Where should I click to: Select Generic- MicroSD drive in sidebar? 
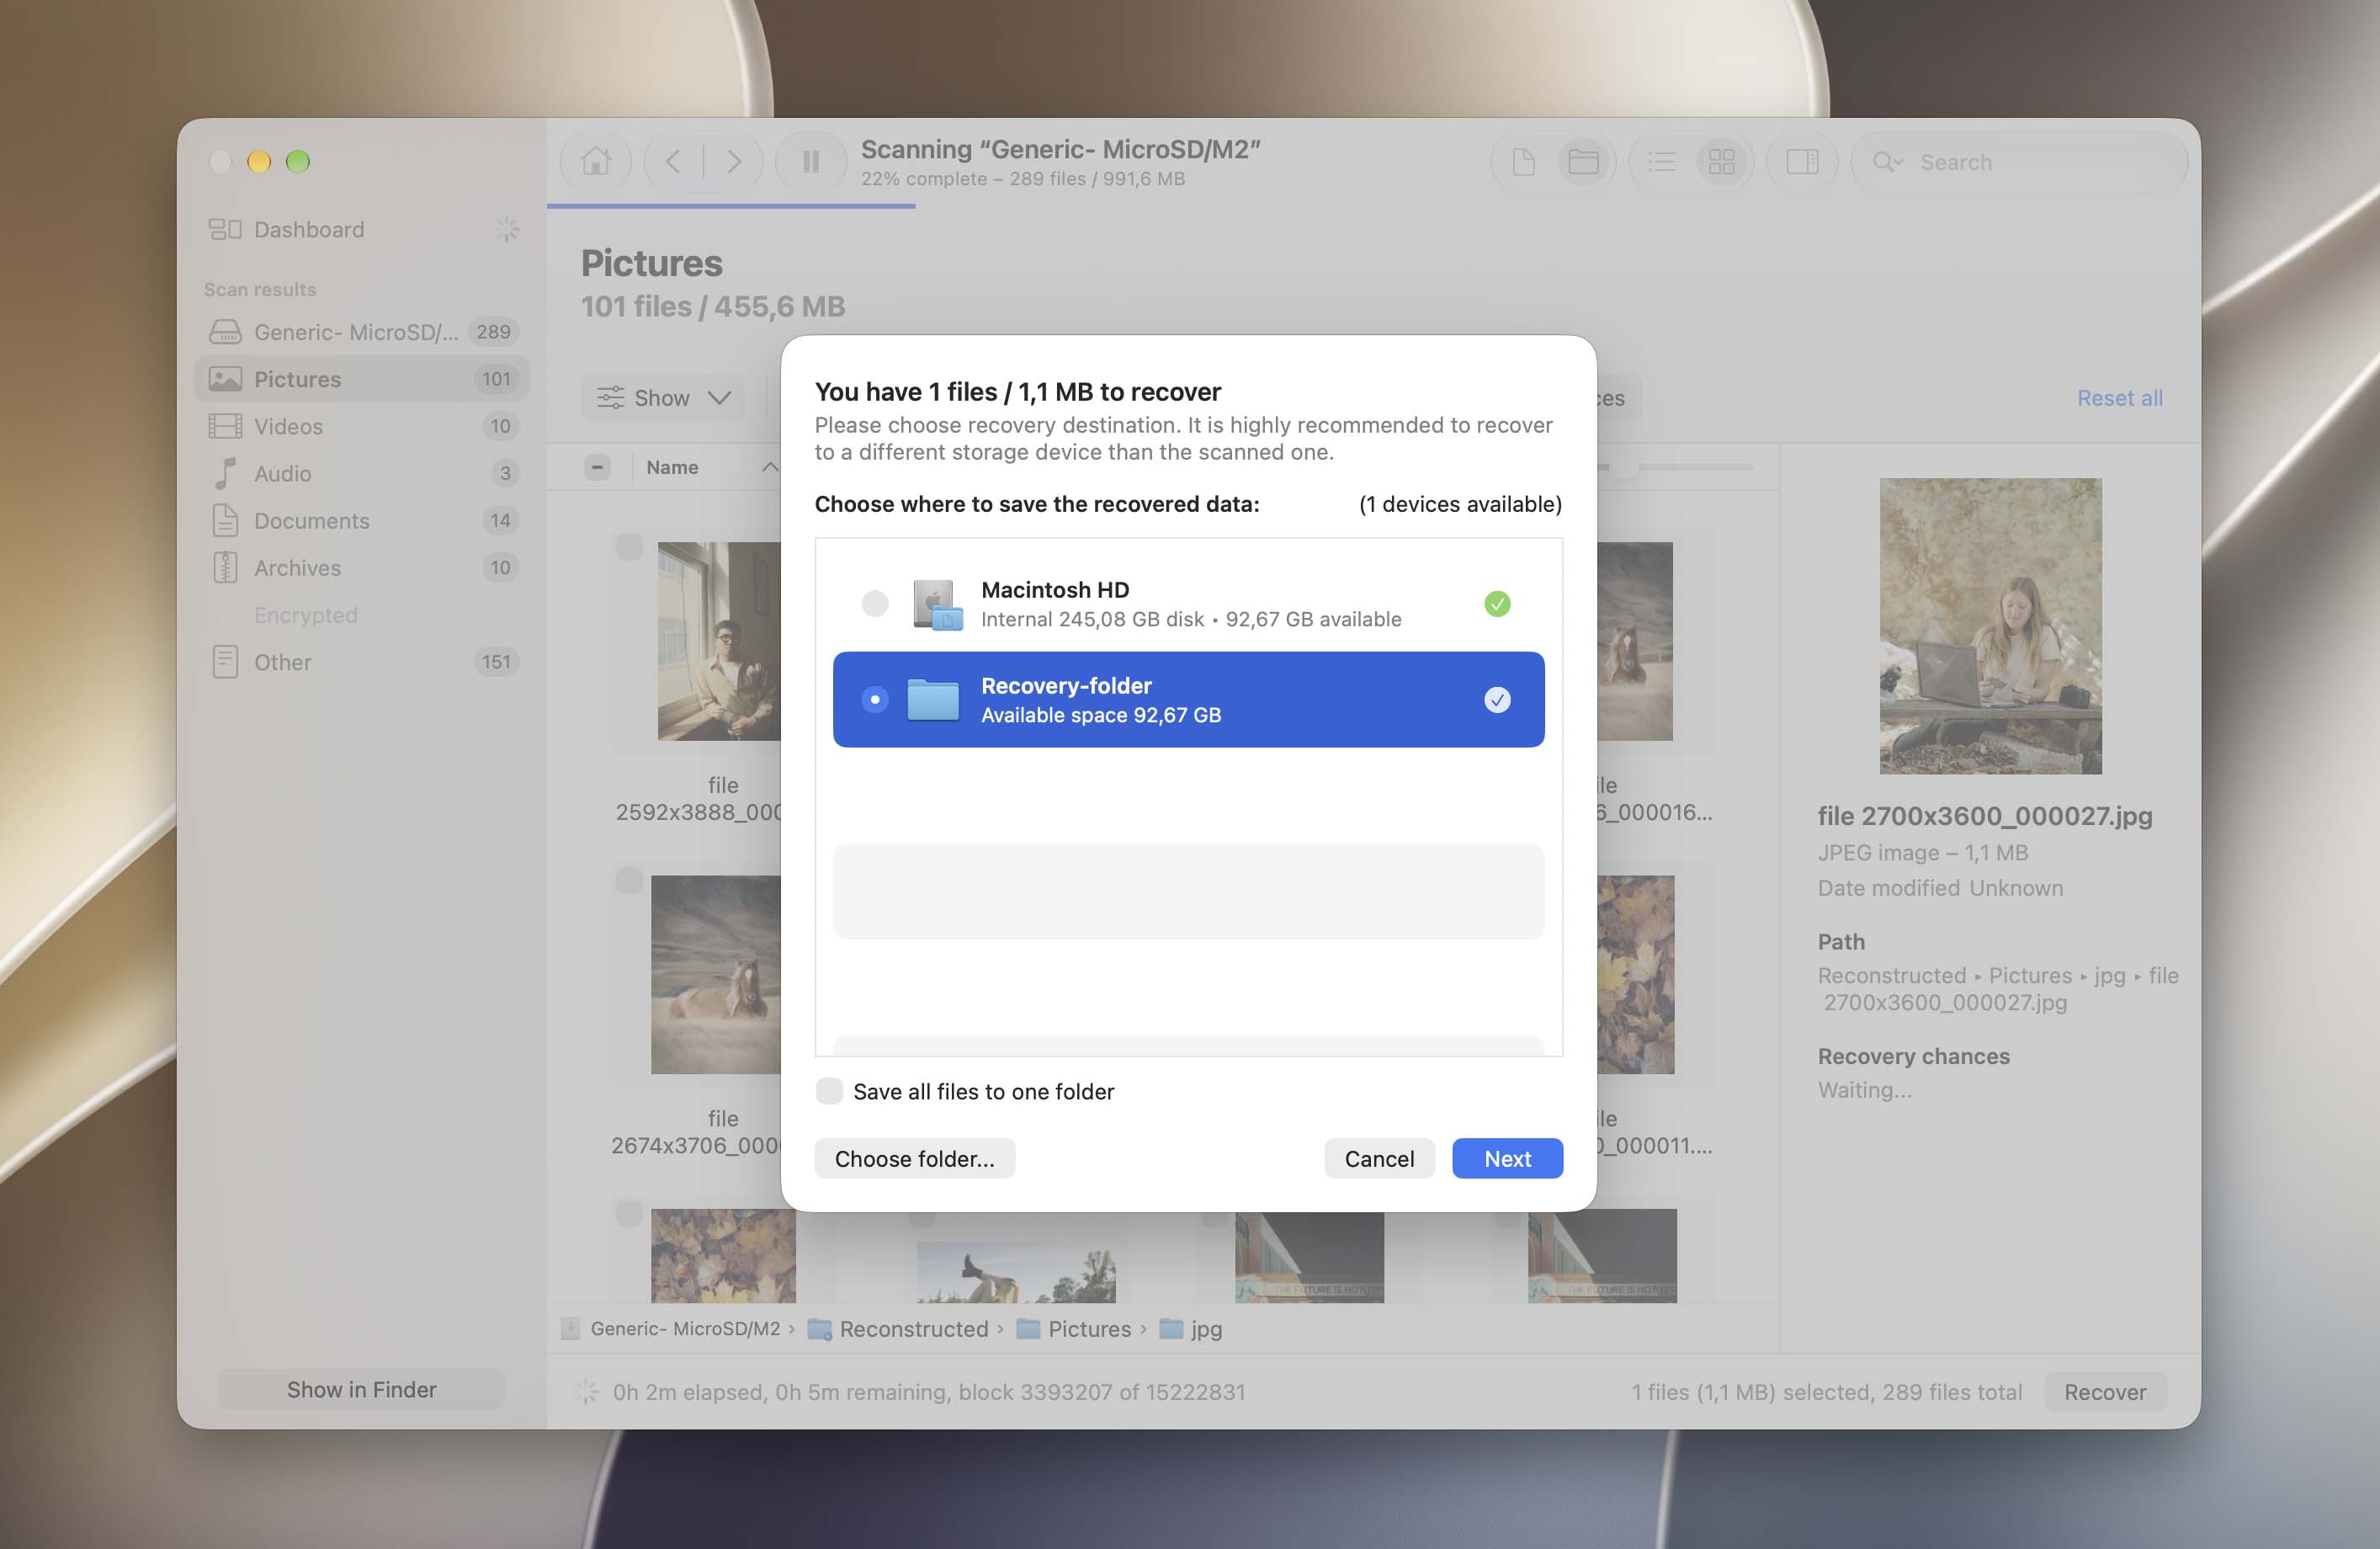coord(362,332)
